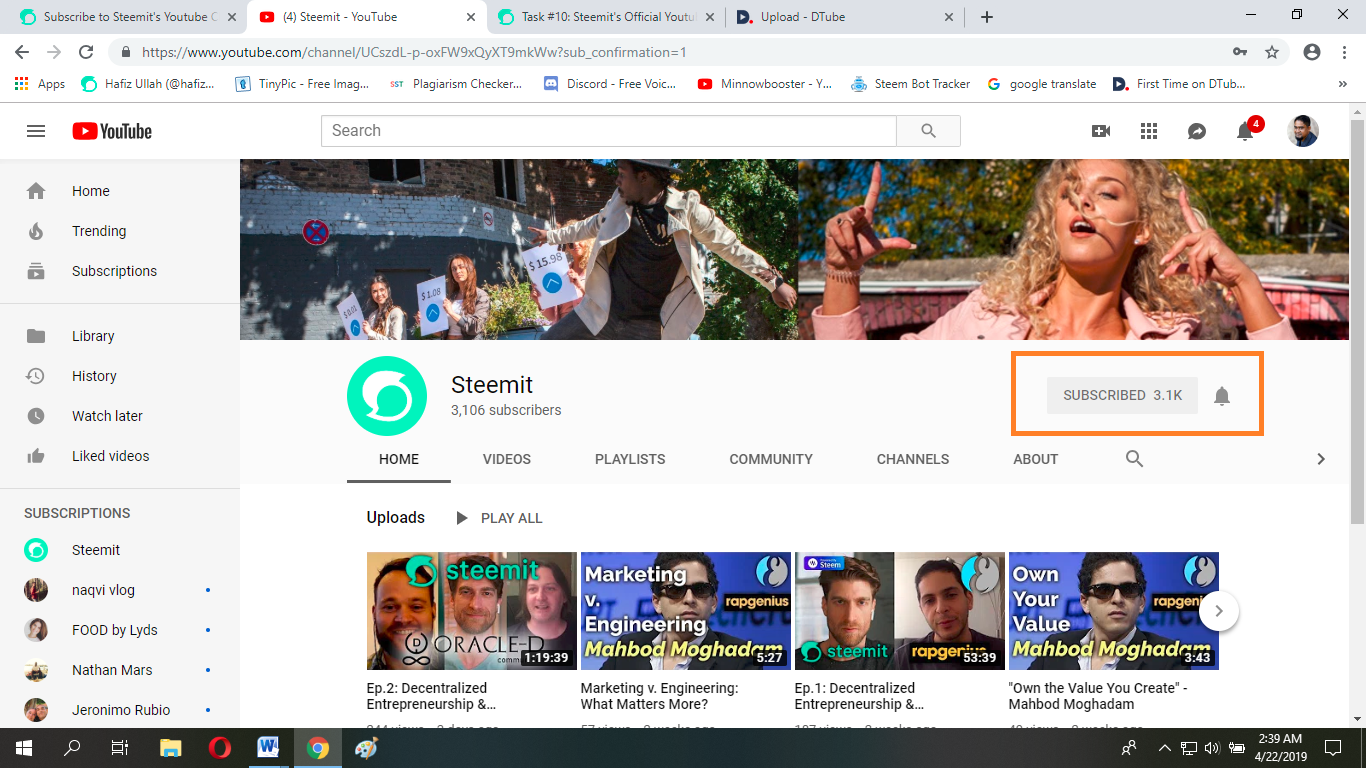Switch to the VIDEOS channel tab
Viewport: 1366px width, 768px height.
pos(507,459)
